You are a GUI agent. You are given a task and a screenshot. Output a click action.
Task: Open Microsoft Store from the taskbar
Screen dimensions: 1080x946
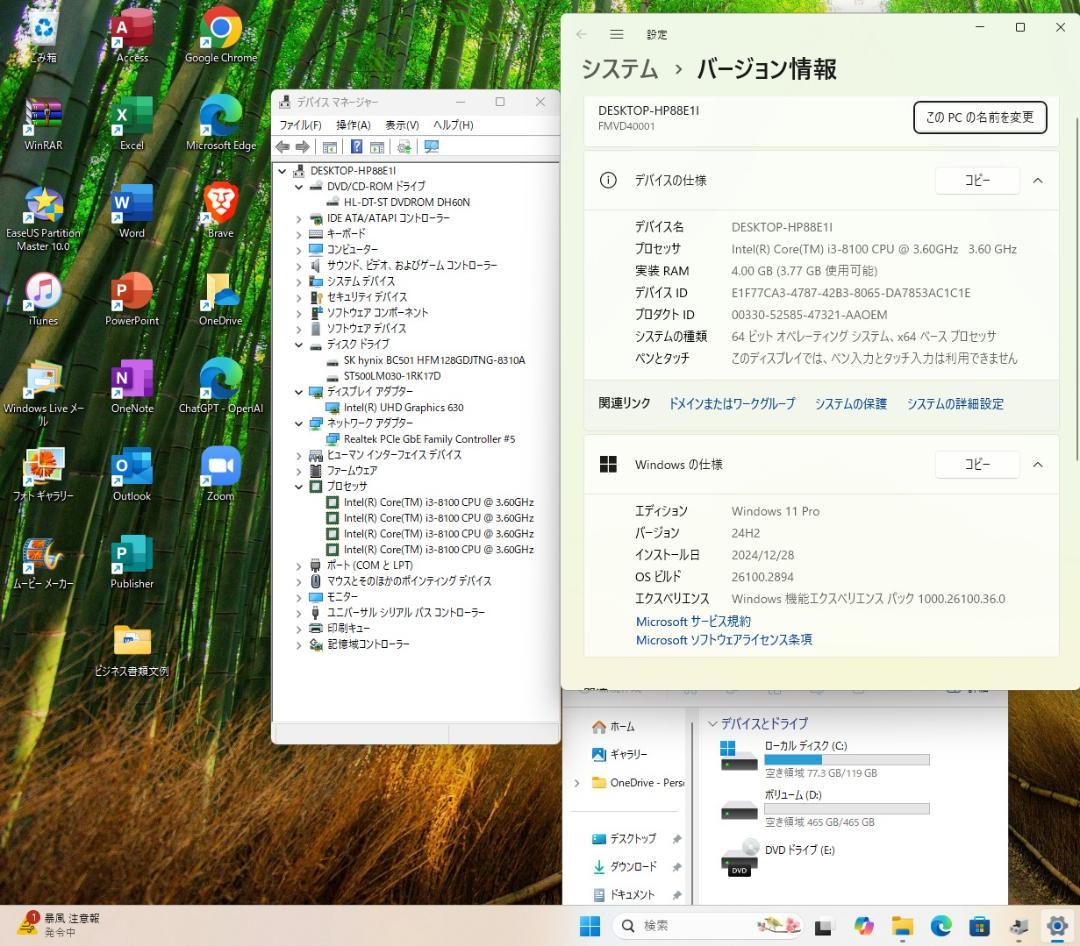(979, 926)
